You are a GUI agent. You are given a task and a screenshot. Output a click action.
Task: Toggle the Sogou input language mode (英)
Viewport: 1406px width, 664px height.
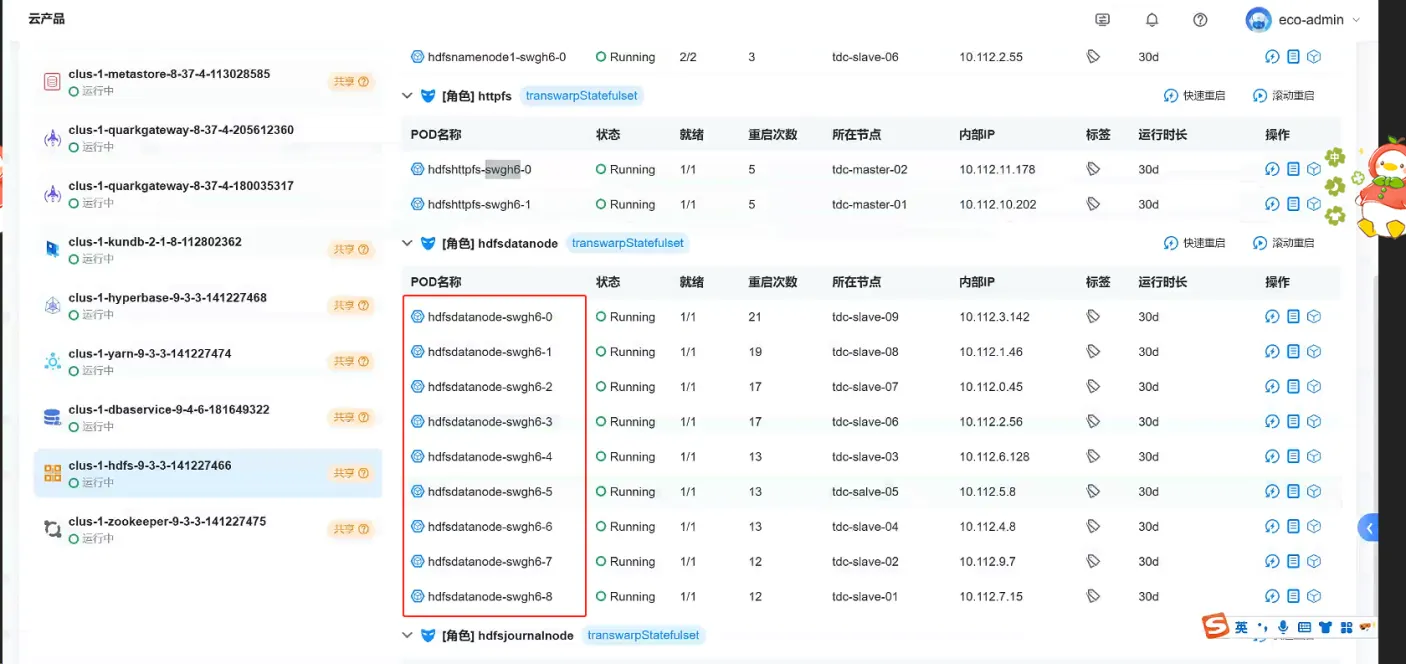tap(1241, 628)
